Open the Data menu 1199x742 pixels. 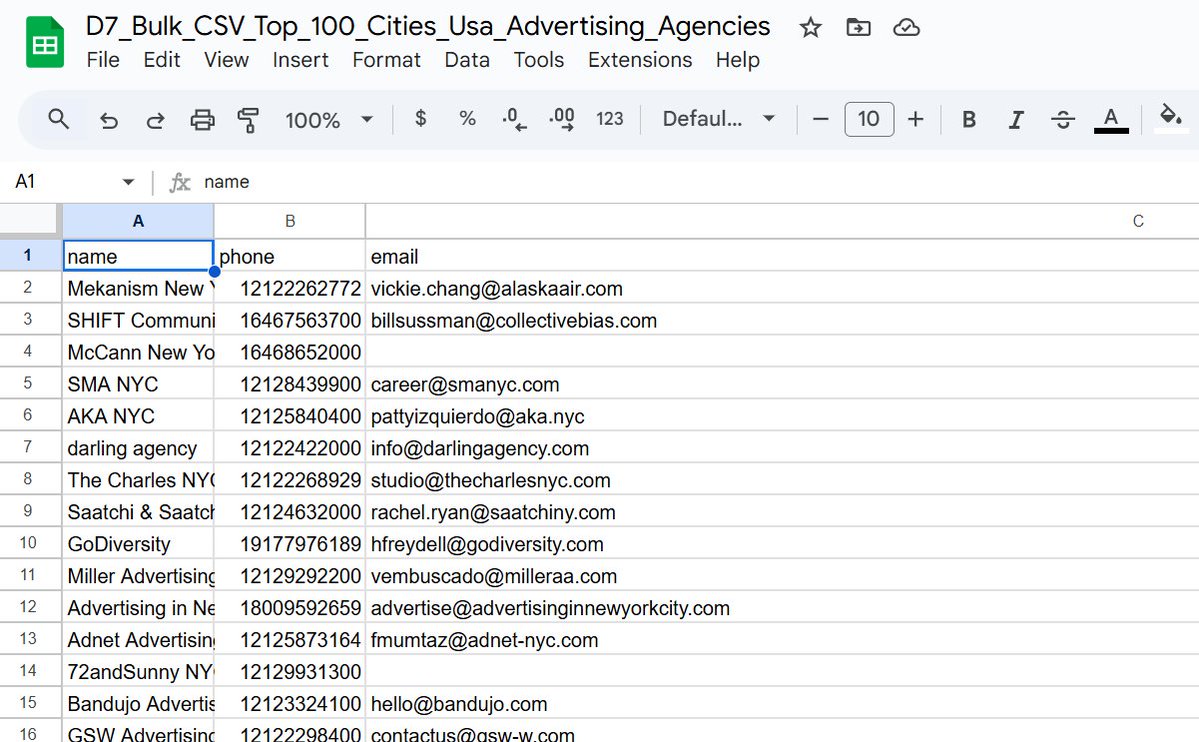pyautogui.click(x=467, y=60)
